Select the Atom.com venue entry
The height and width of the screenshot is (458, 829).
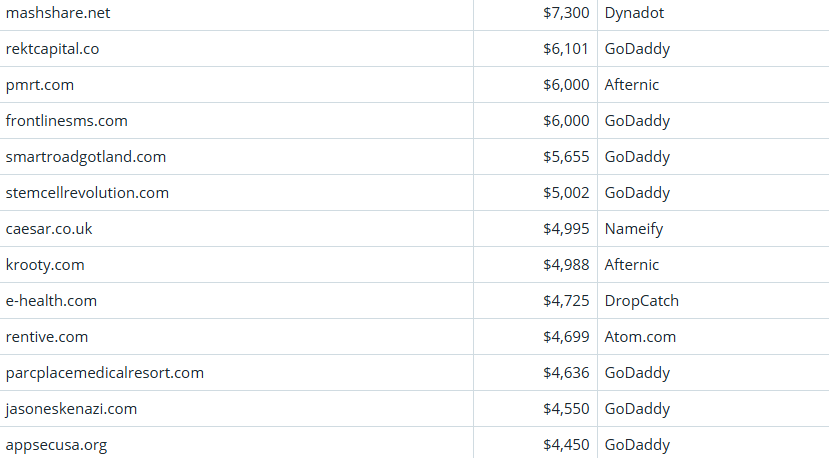[640, 337]
